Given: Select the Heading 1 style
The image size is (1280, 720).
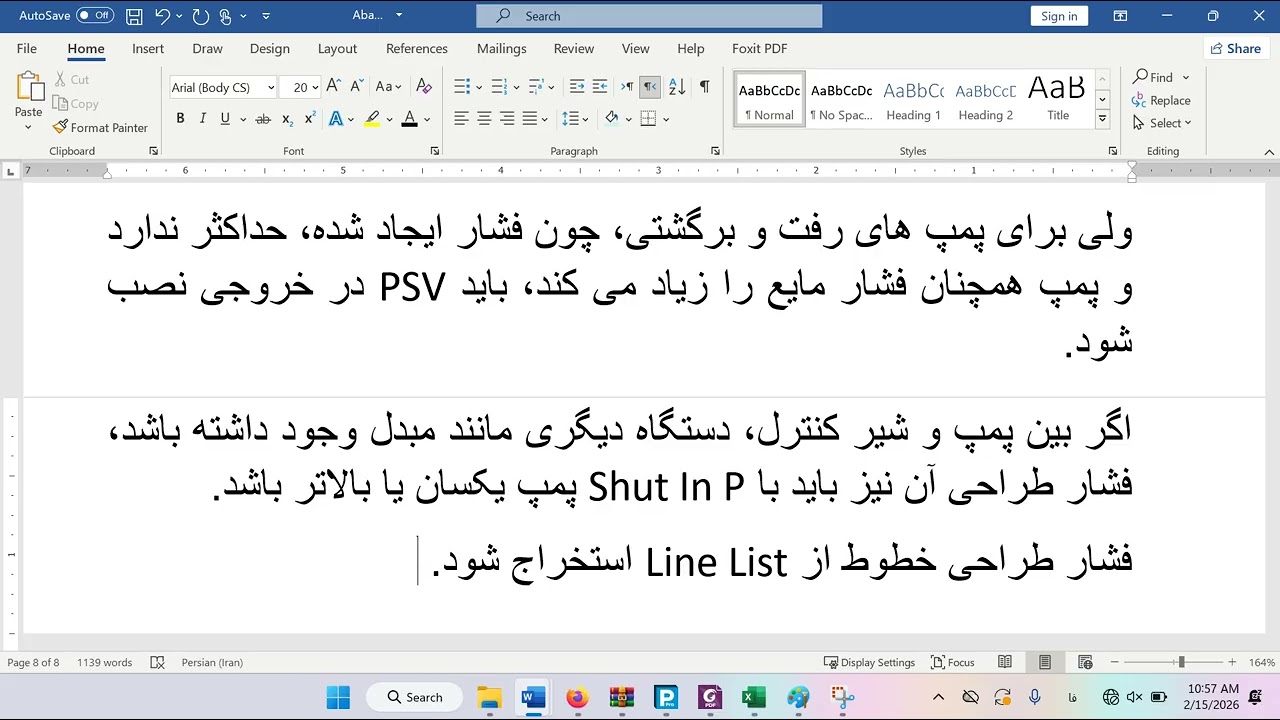Looking at the screenshot, I should coord(913,99).
